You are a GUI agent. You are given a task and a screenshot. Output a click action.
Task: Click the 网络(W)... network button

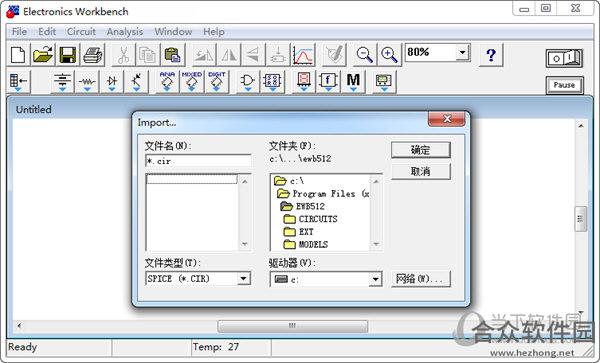[421, 279]
